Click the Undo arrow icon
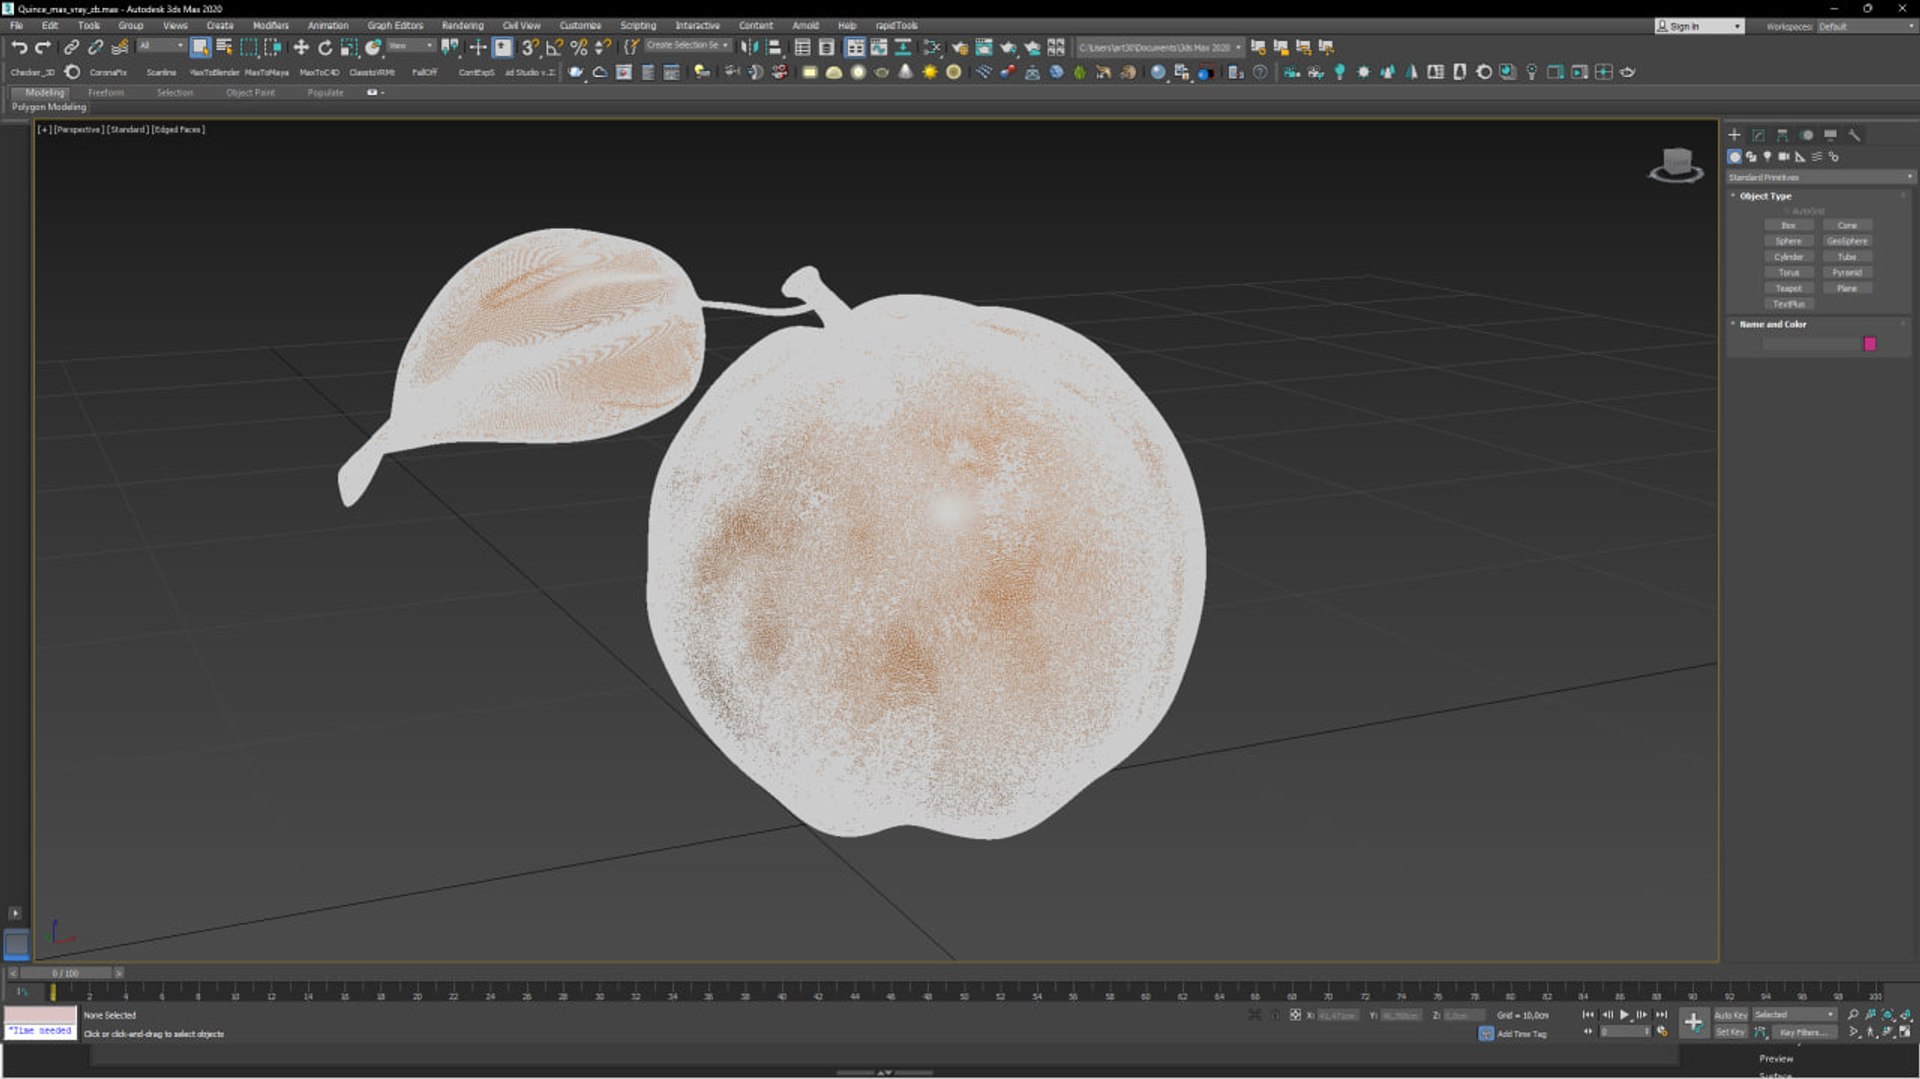Image resolution: width=1920 pixels, height=1079 pixels. pyautogui.click(x=19, y=47)
